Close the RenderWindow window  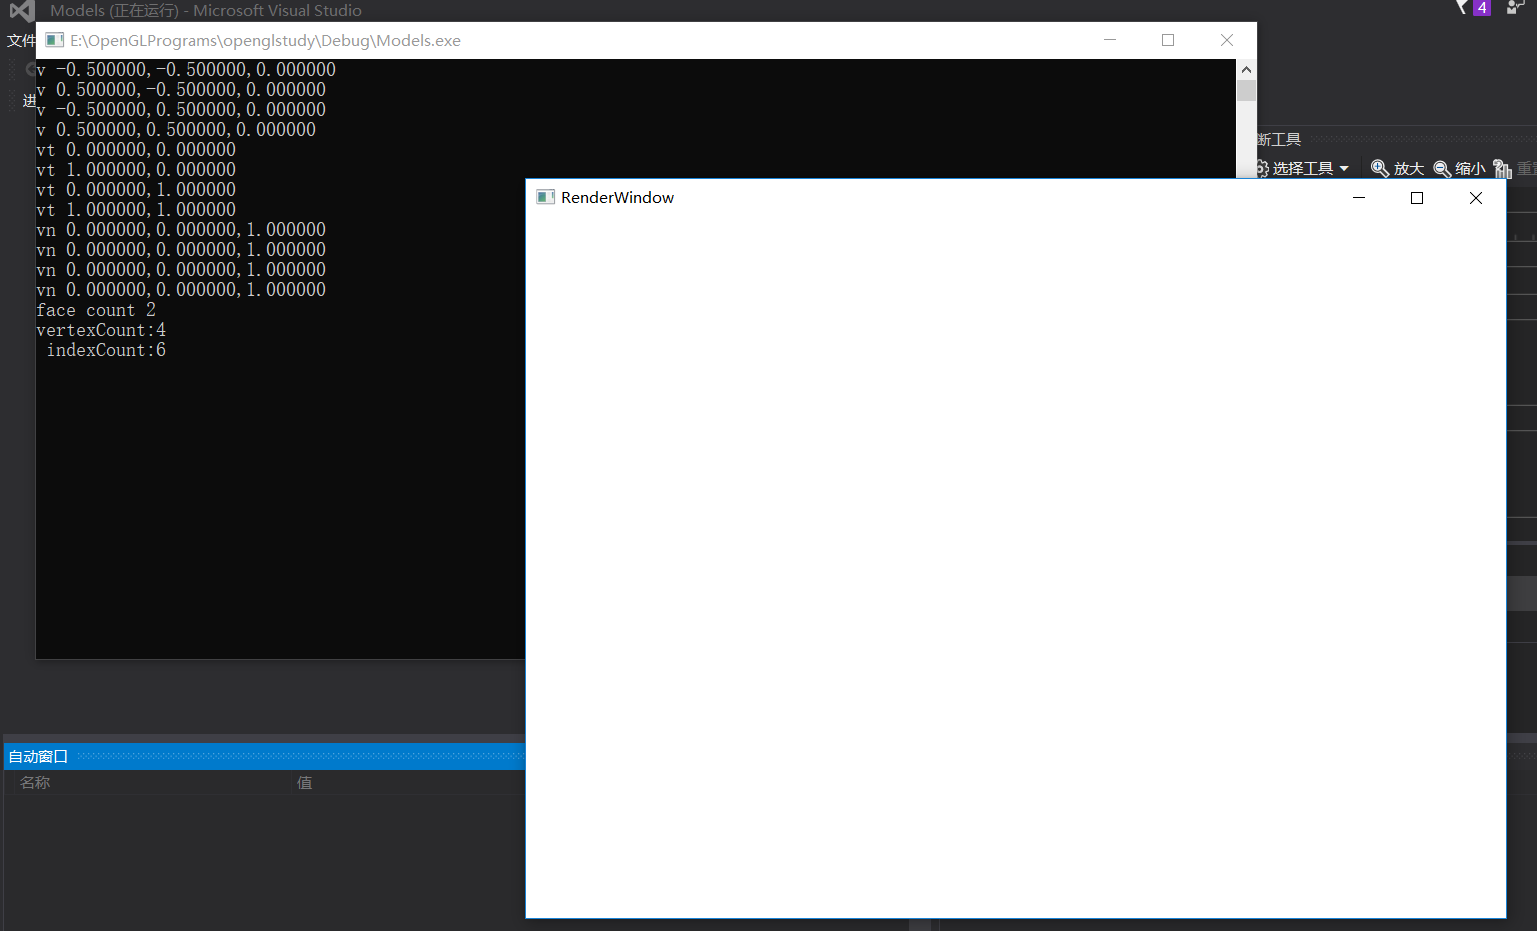(x=1476, y=198)
